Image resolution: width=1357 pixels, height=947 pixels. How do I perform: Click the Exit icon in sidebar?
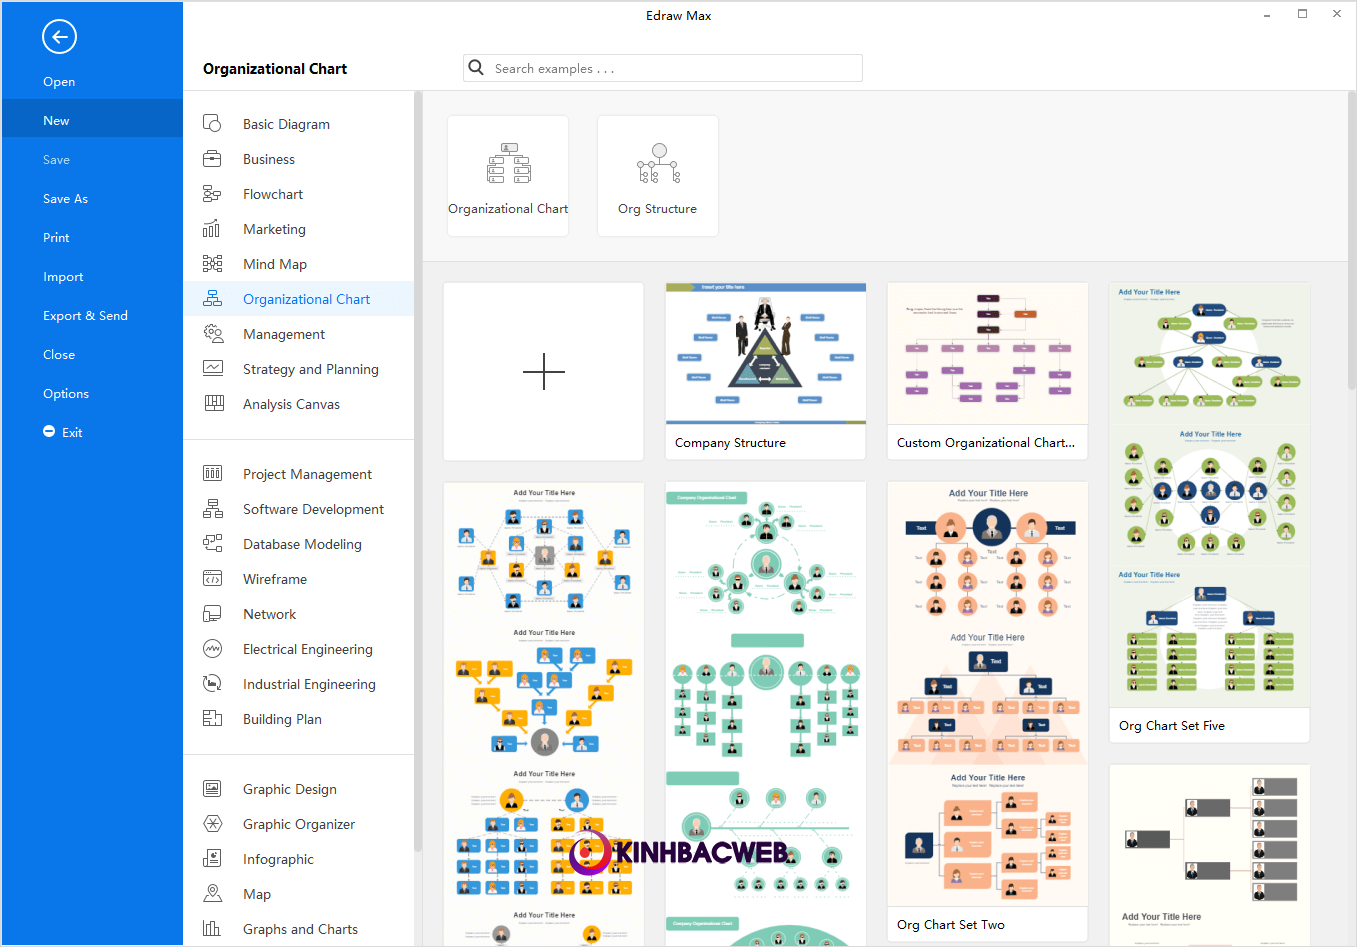click(x=49, y=431)
